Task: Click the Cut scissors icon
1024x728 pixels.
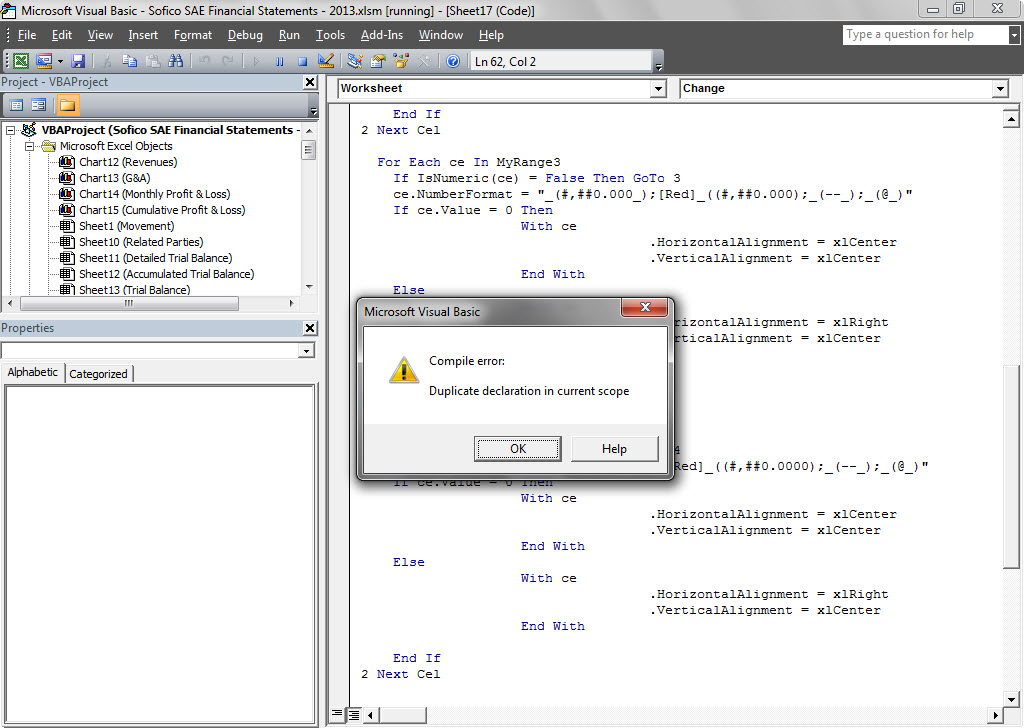Action: tap(106, 61)
